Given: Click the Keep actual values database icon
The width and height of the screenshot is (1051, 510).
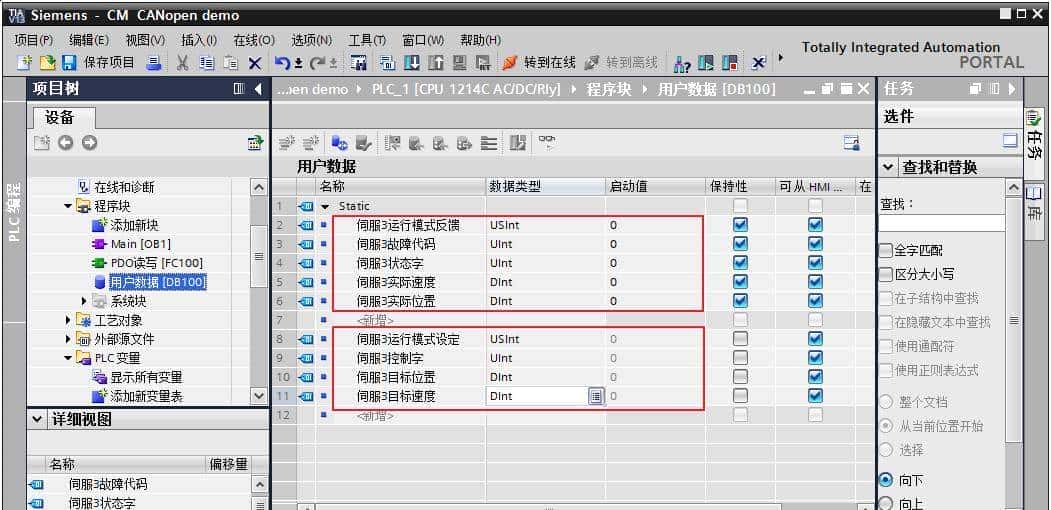Looking at the screenshot, I should point(339,142).
